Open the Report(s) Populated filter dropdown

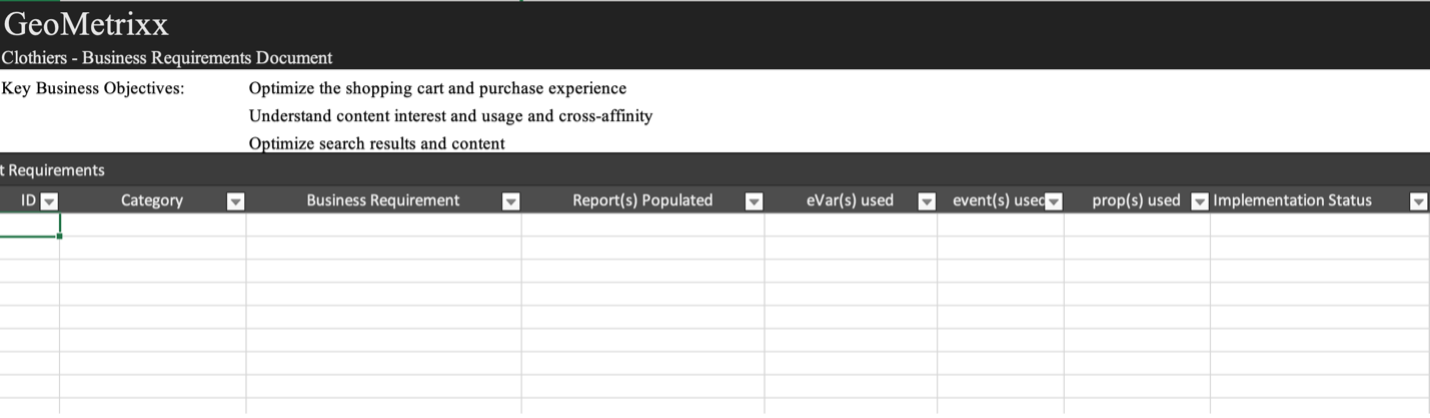[x=753, y=201]
